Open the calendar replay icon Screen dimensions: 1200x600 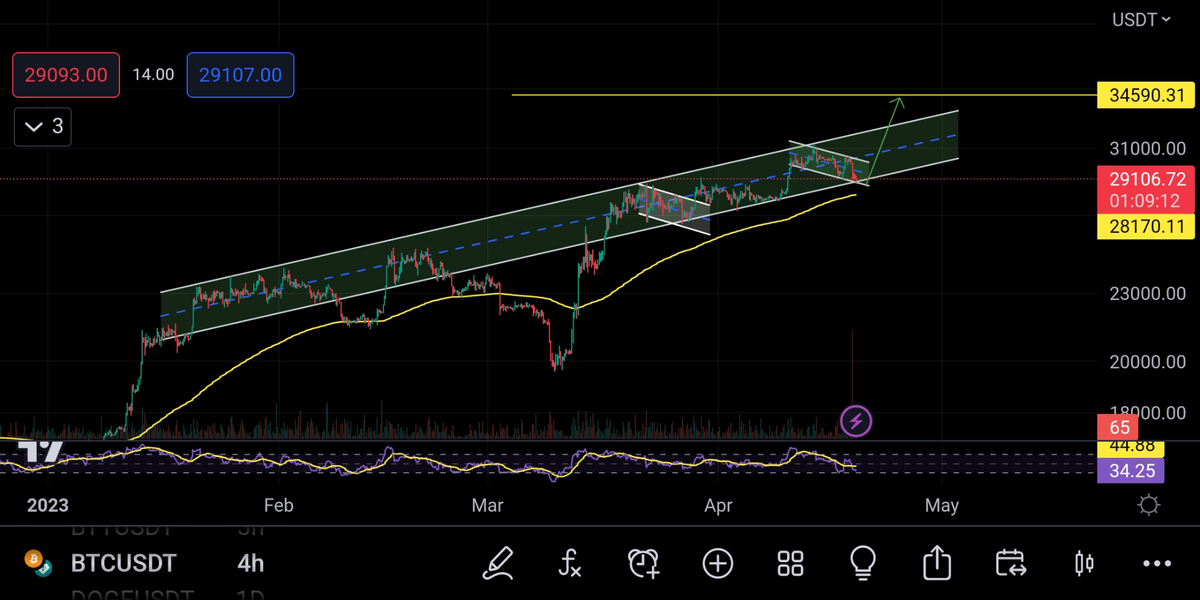pyautogui.click(x=1010, y=563)
